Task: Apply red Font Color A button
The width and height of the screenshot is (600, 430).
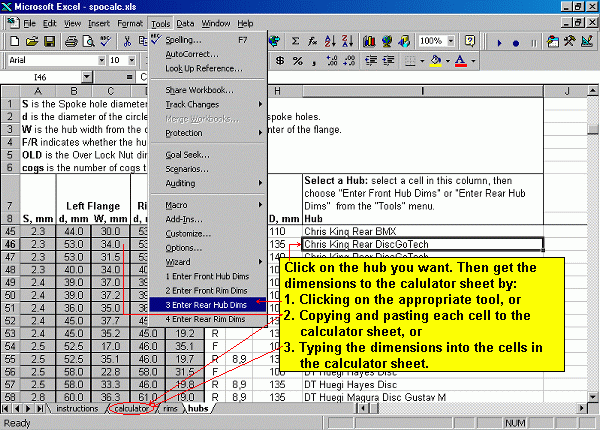Action: click(x=461, y=60)
